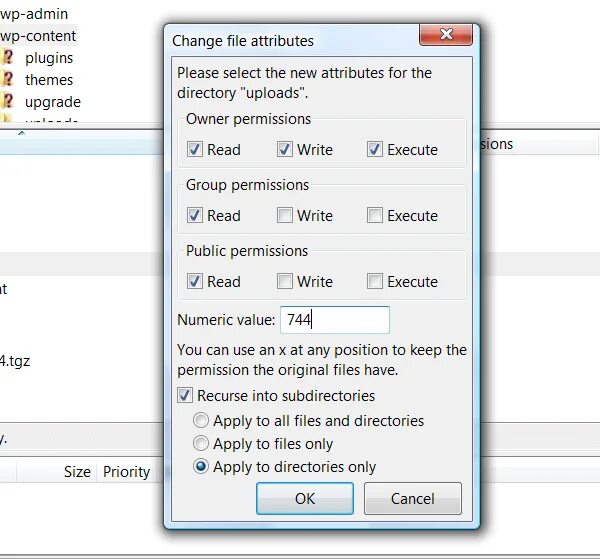Enable Public Write permission
The width and height of the screenshot is (600, 559).
pos(284,281)
